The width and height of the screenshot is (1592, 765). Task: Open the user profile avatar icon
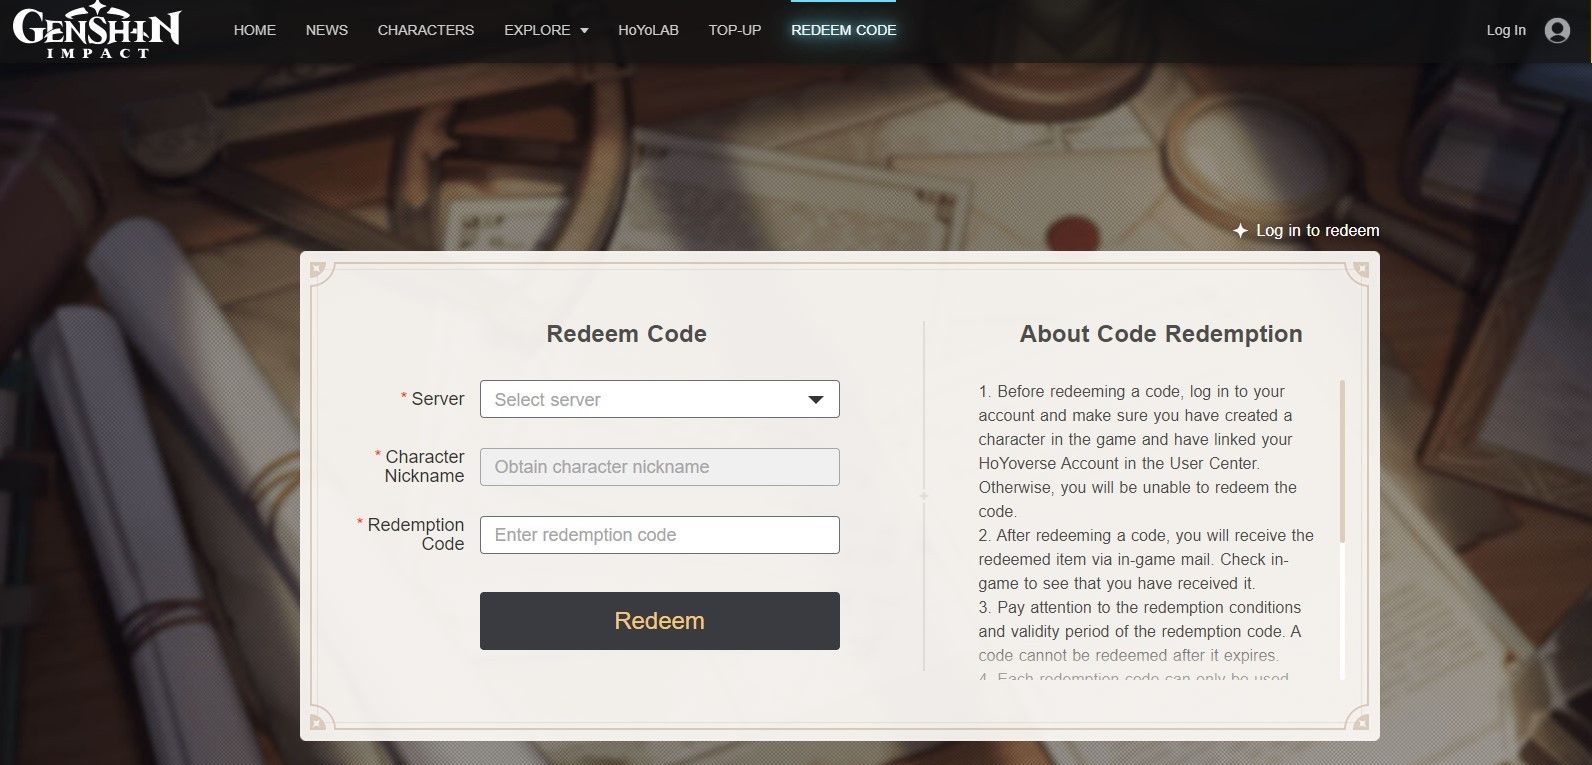[x=1557, y=31]
